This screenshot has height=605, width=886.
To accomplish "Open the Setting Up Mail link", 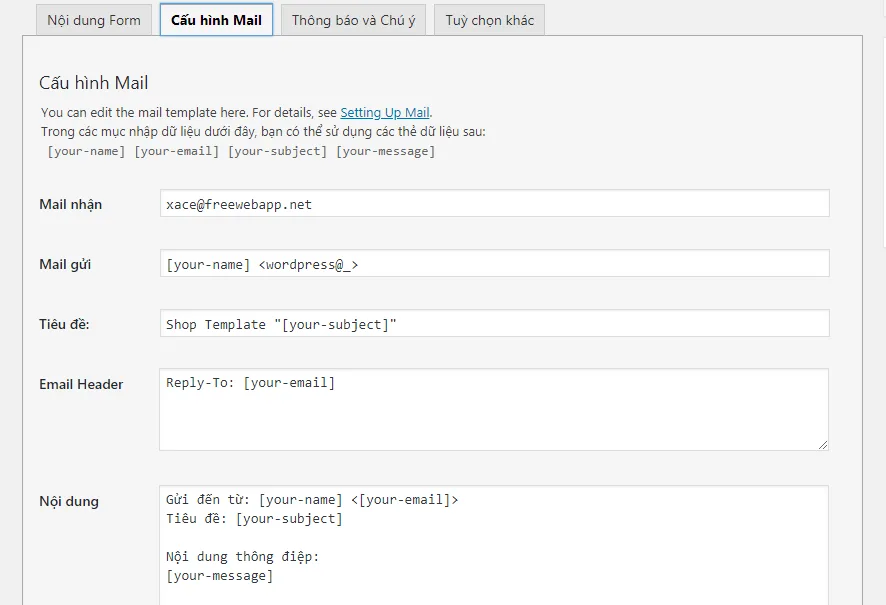I will [x=385, y=112].
